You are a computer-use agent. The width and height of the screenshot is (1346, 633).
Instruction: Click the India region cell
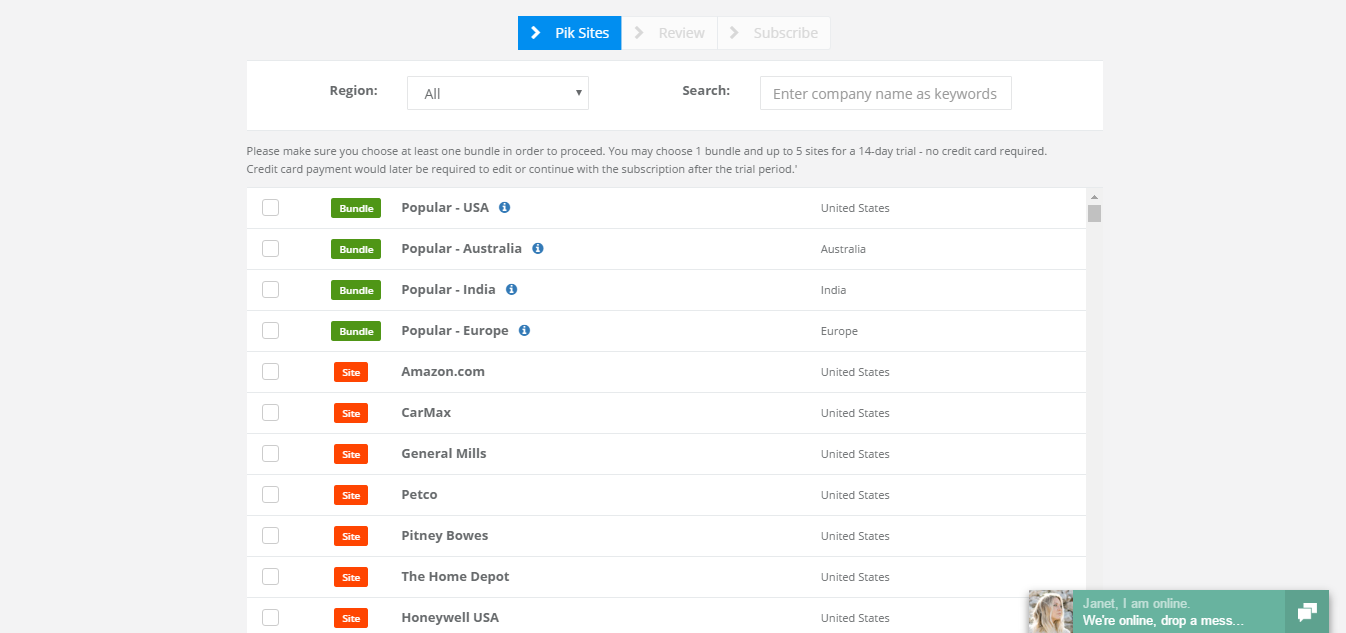[833, 290]
